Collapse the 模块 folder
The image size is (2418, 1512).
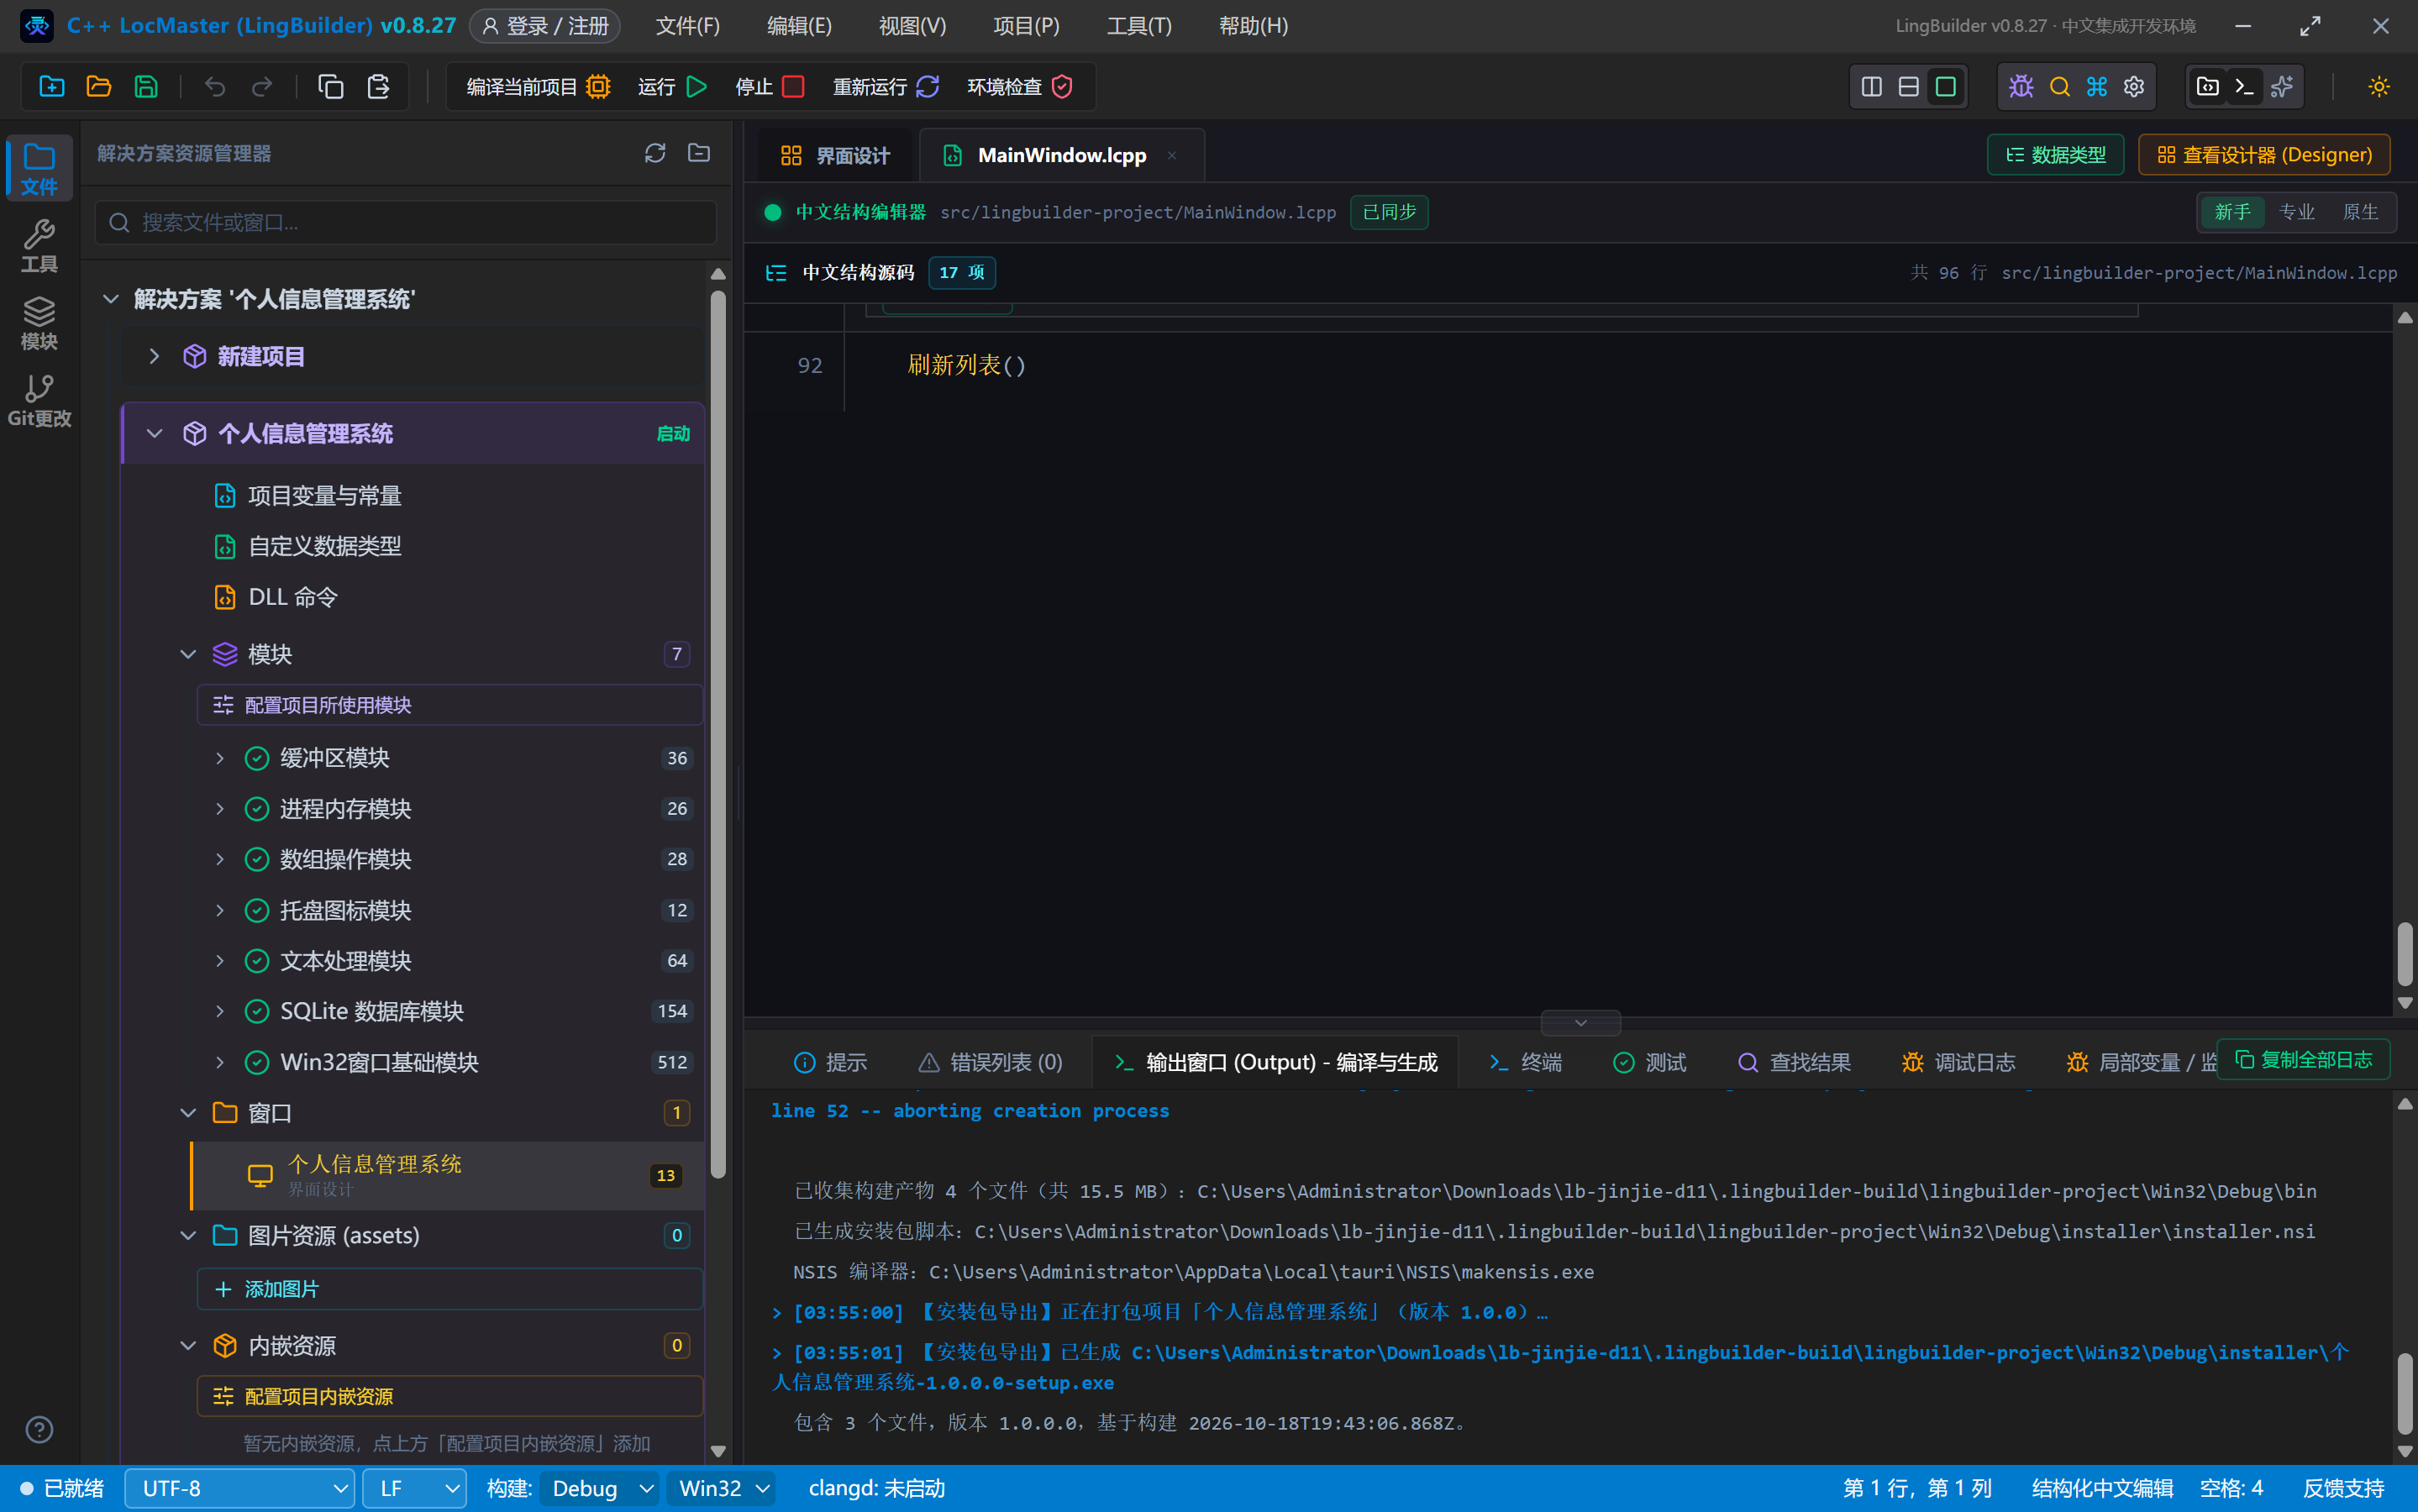pyautogui.click(x=188, y=654)
